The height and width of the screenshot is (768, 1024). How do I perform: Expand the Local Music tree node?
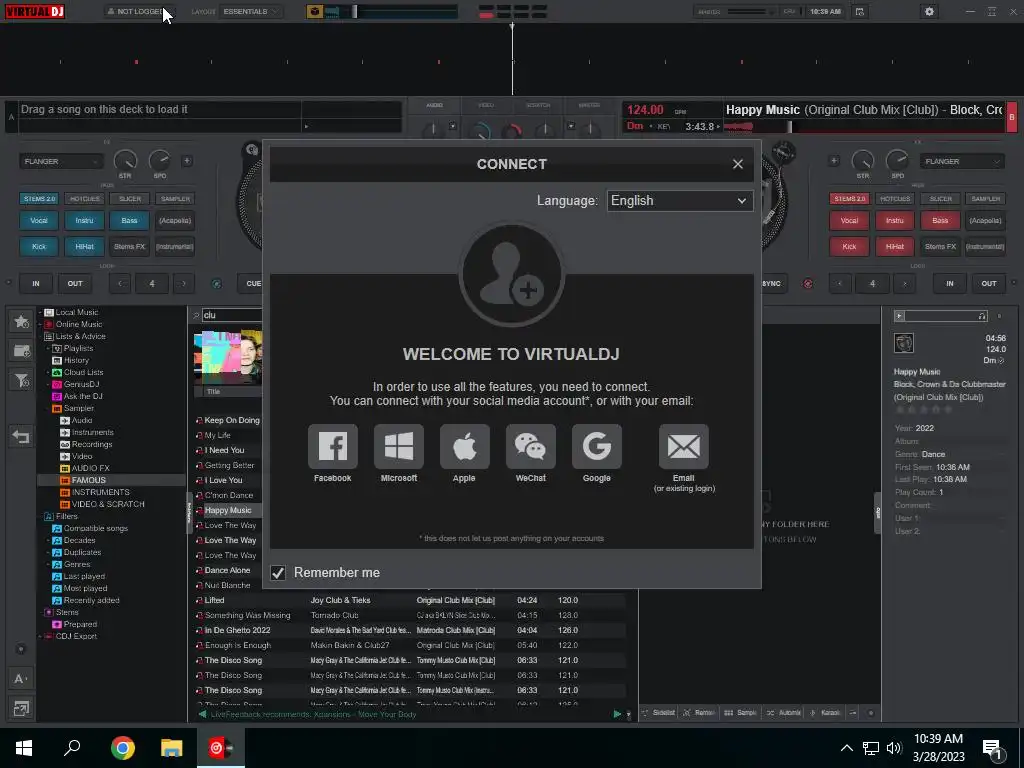(40, 312)
